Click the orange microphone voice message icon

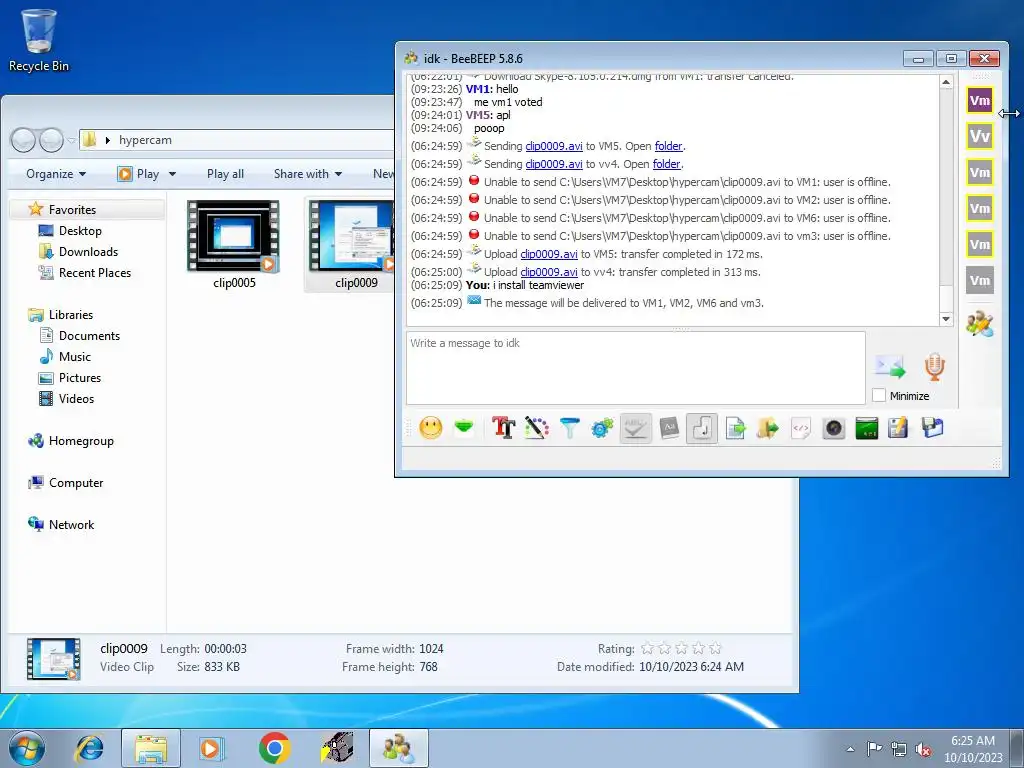click(x=935, y=366)
